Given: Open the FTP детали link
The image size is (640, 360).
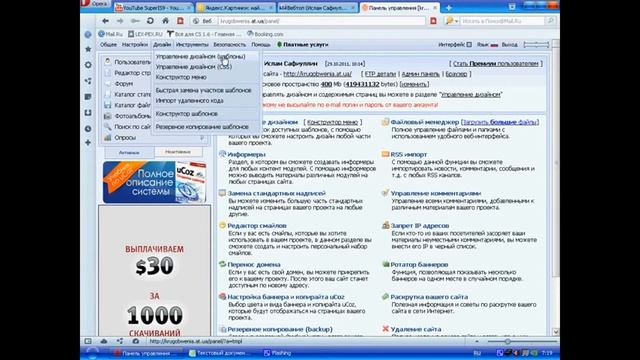Looking at the screenshot, I should point(380,74).
